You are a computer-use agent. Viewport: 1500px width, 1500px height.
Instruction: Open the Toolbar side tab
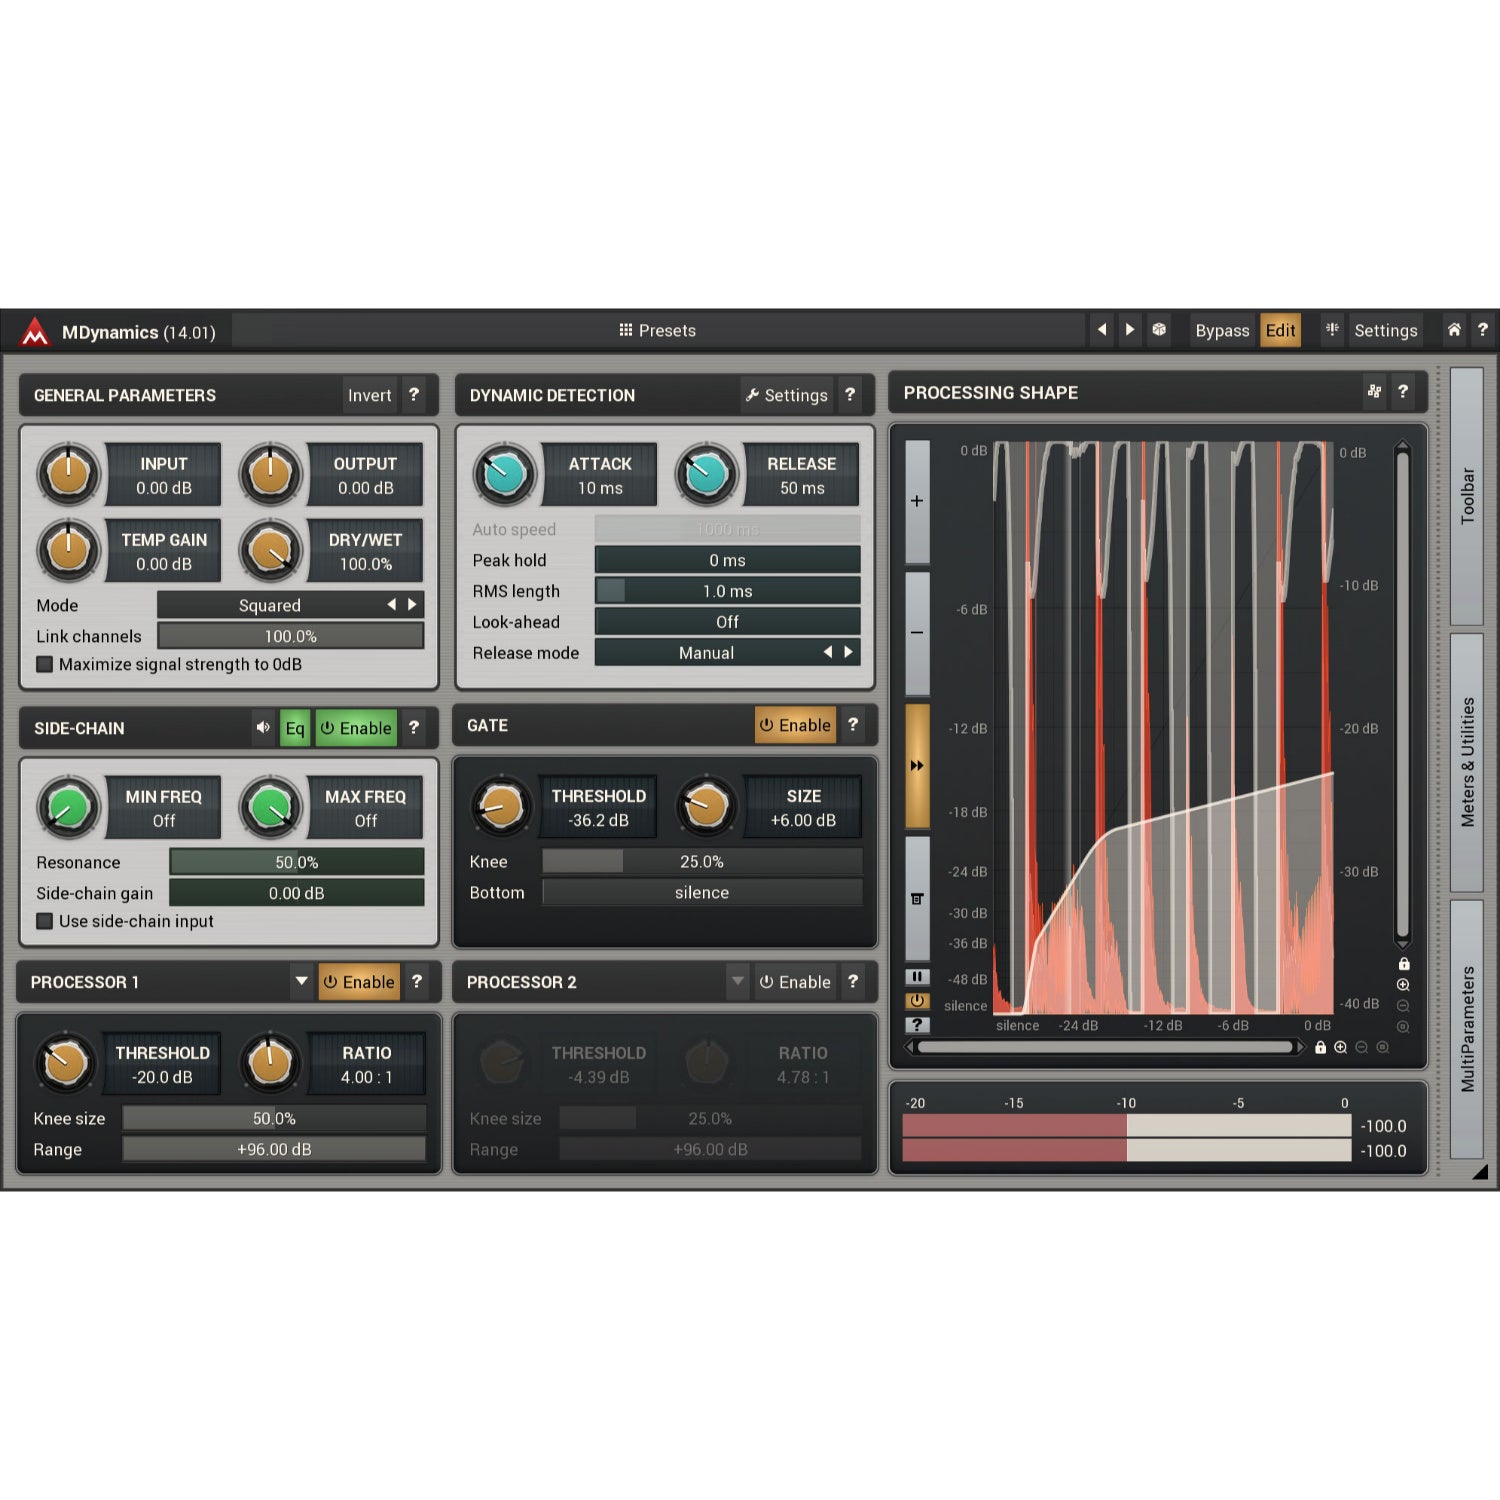point(1467,496)
